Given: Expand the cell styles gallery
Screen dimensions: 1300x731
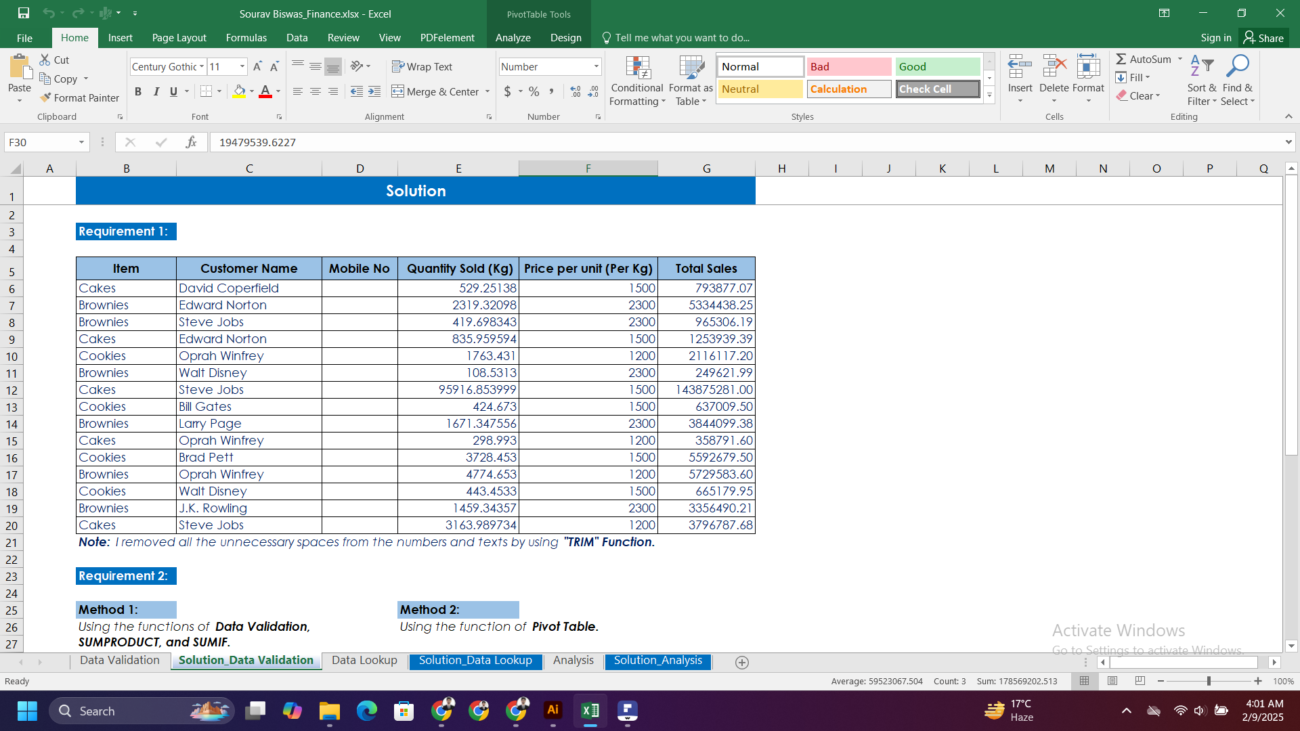Looking at the screenshot, I should coord(989,96).
